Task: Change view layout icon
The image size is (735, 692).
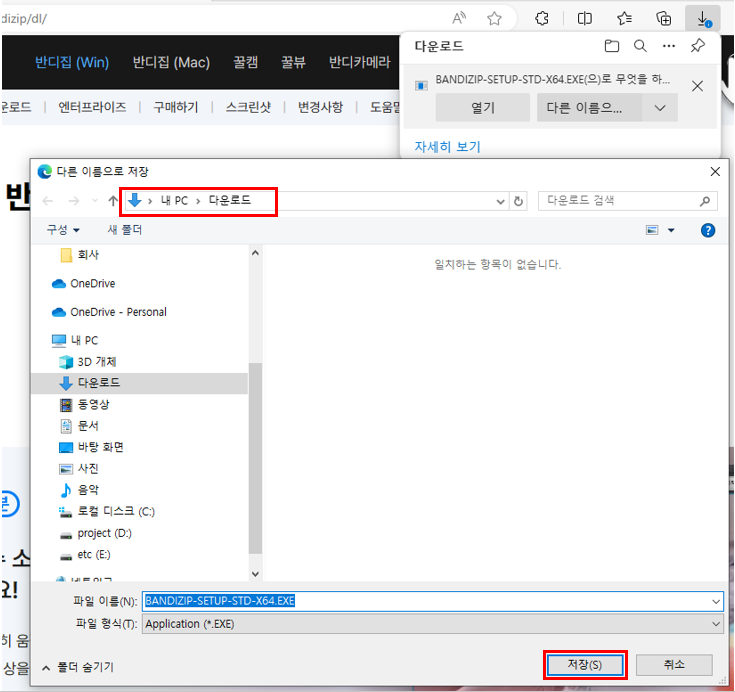Action: point(652,230)
